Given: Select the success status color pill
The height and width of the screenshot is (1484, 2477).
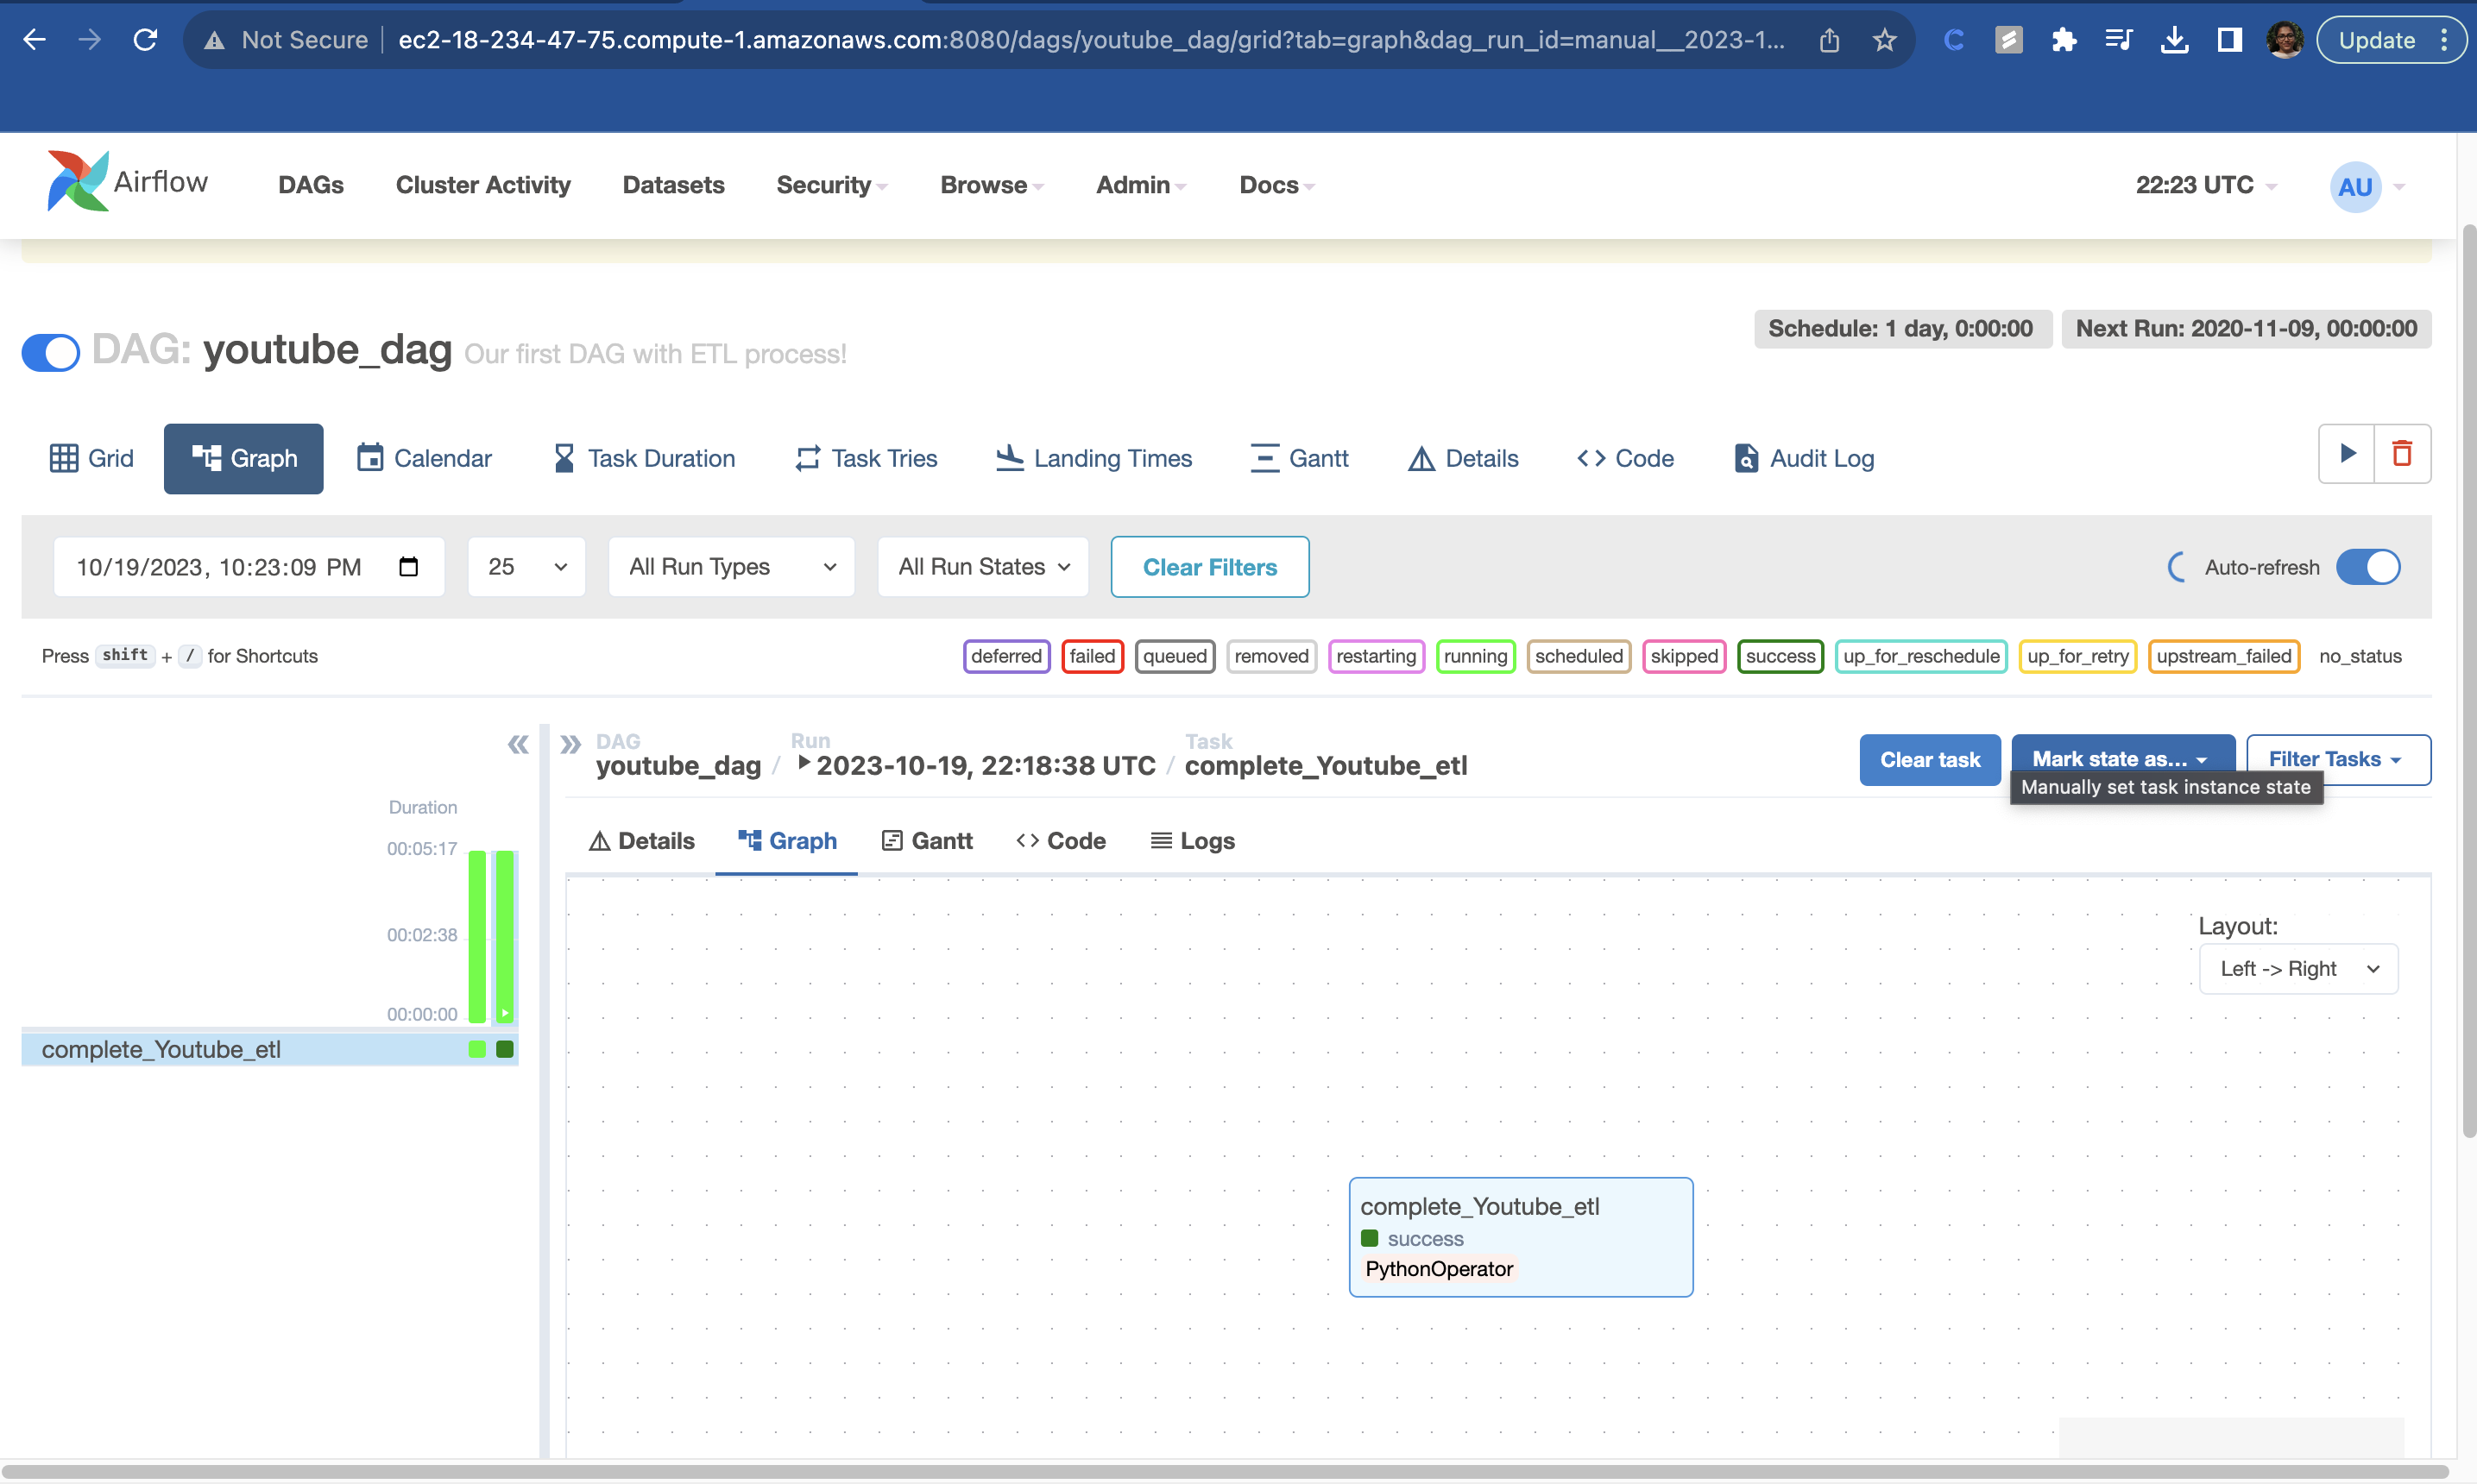Looking at the screenshot, I should (x=1780, y=656).
